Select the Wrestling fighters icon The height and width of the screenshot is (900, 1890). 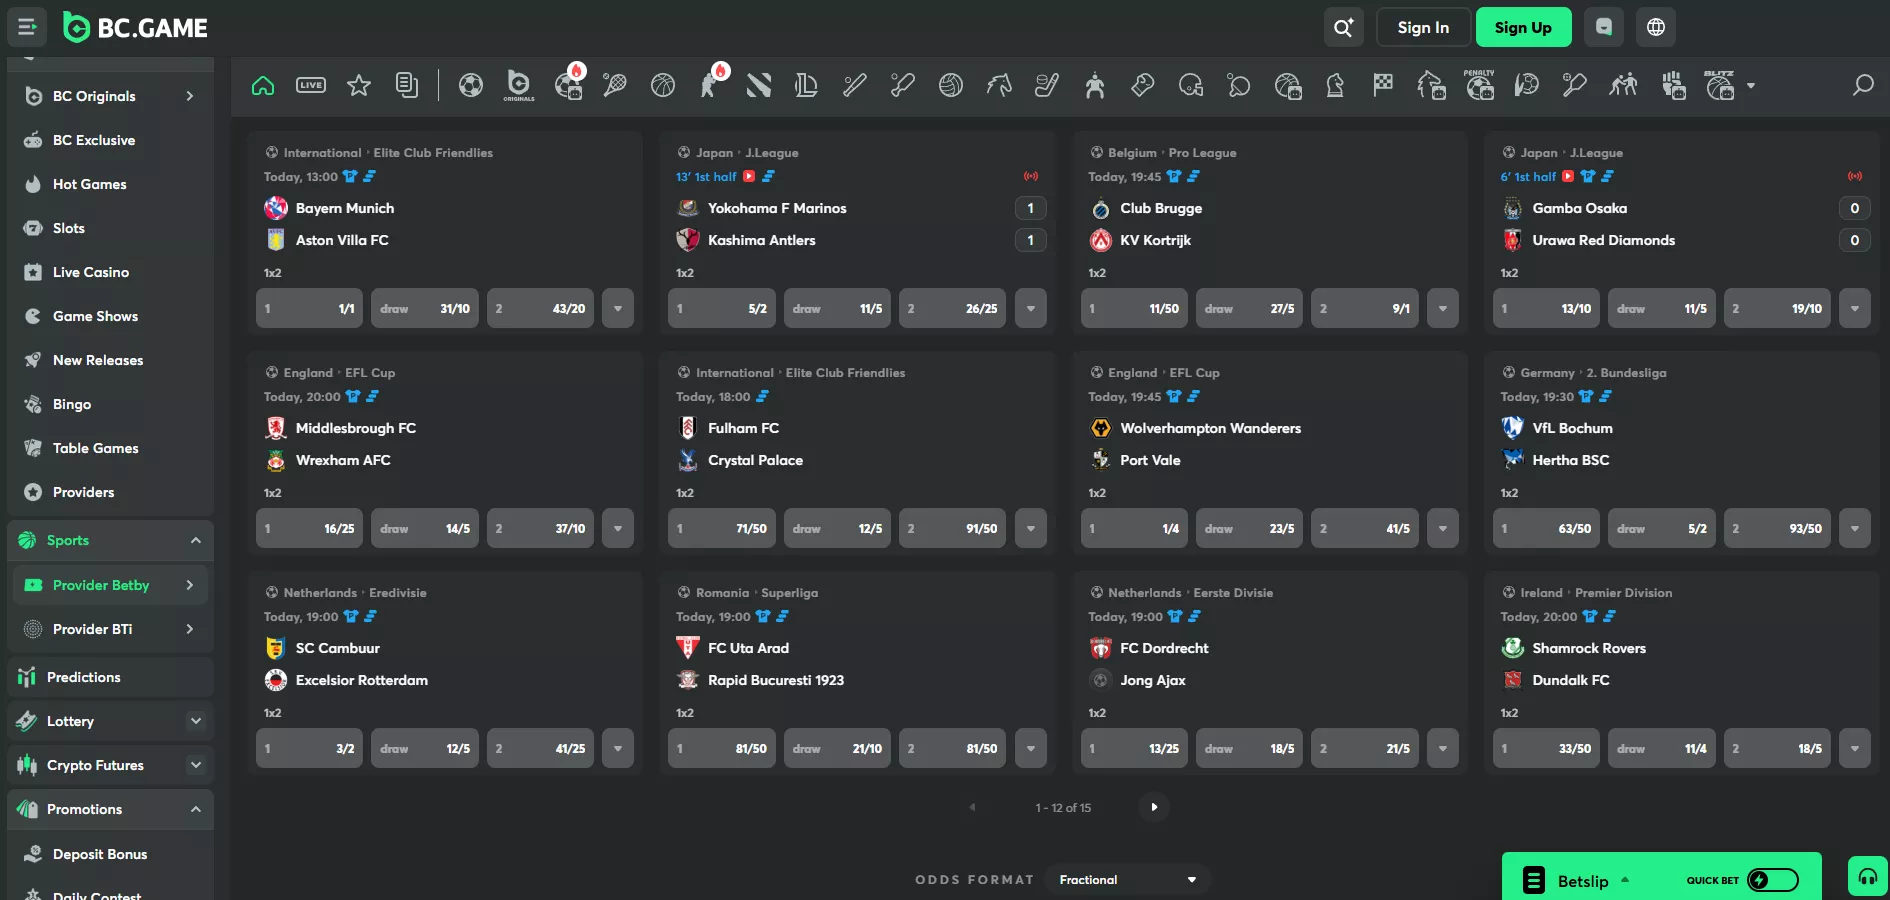[1623, 86]
